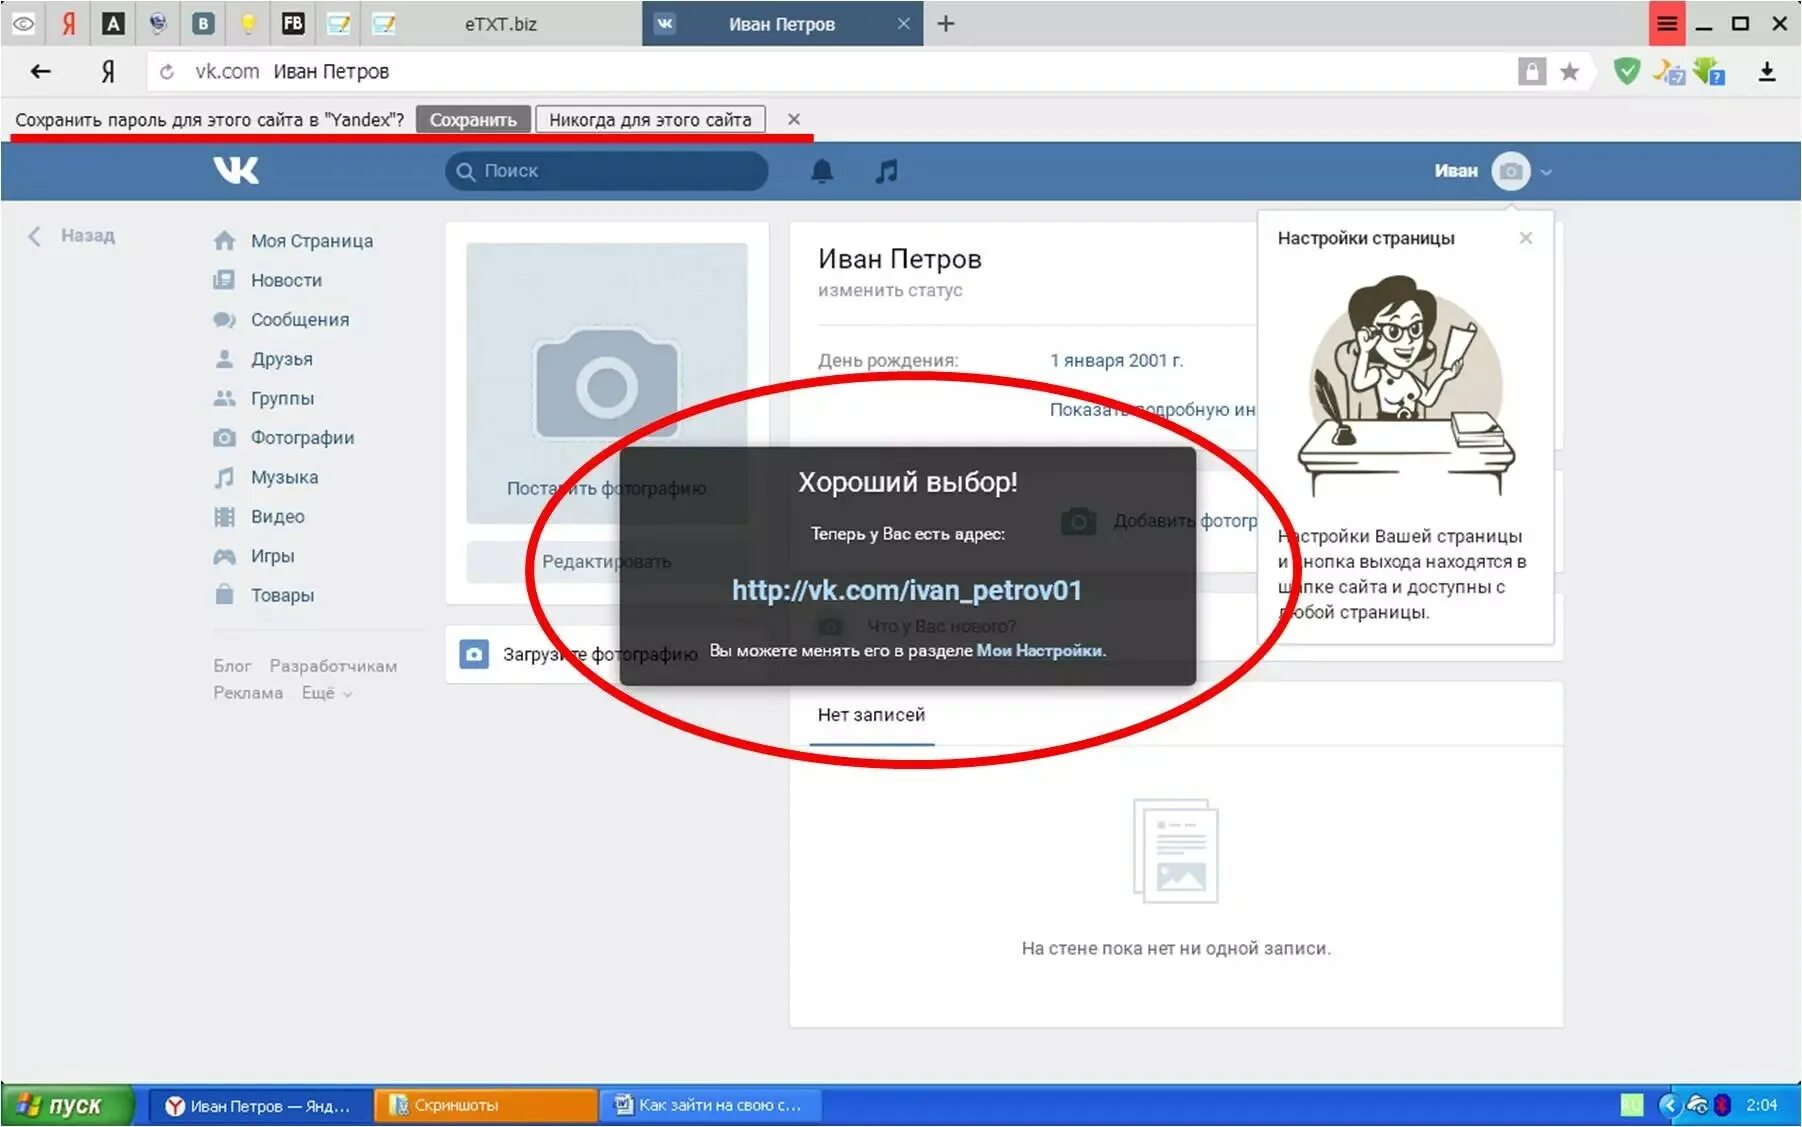Open a new browser tab with plus

946,24
